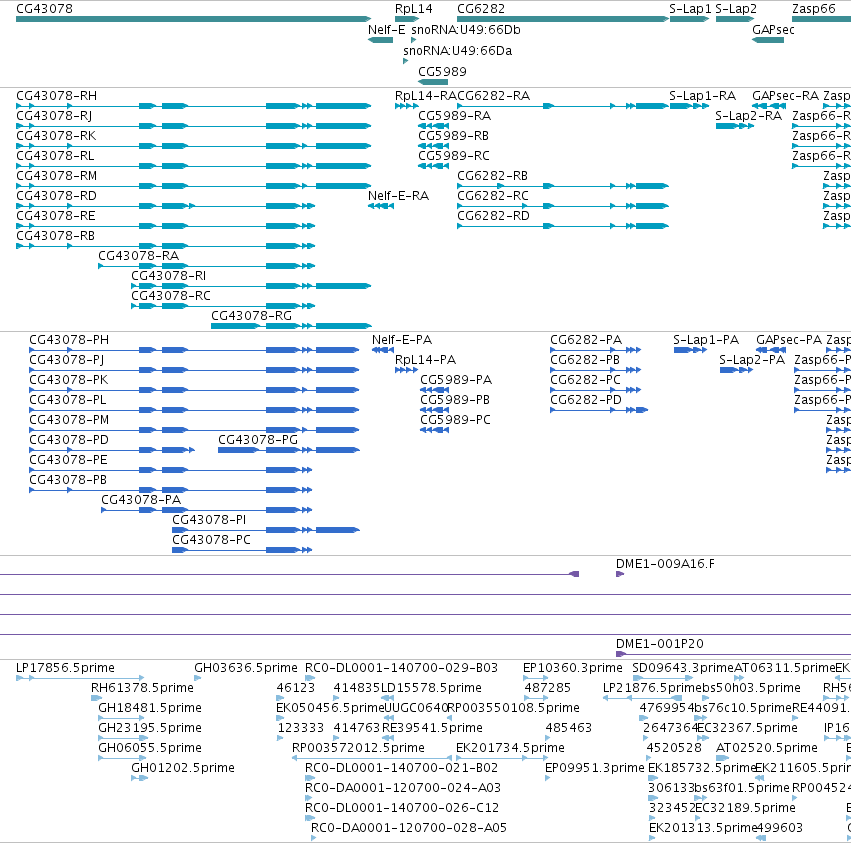The width and height of the screenshot is (851, 843).
Task: Click protein label CG43078-PG
Action: 258,440
